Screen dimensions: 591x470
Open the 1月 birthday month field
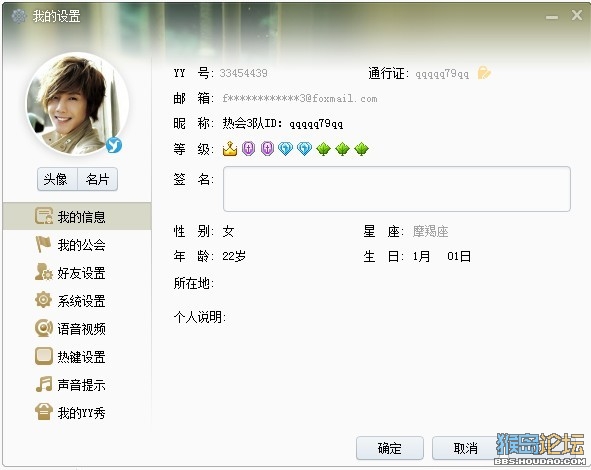421,257
